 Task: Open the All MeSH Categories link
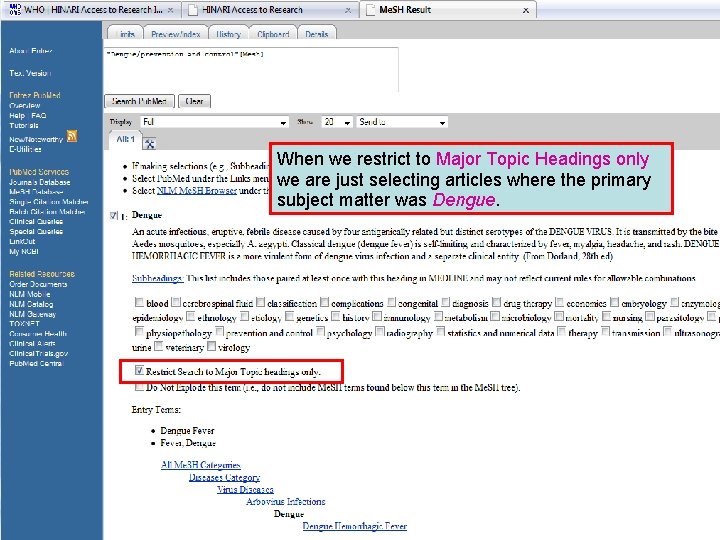pos(201,465)
